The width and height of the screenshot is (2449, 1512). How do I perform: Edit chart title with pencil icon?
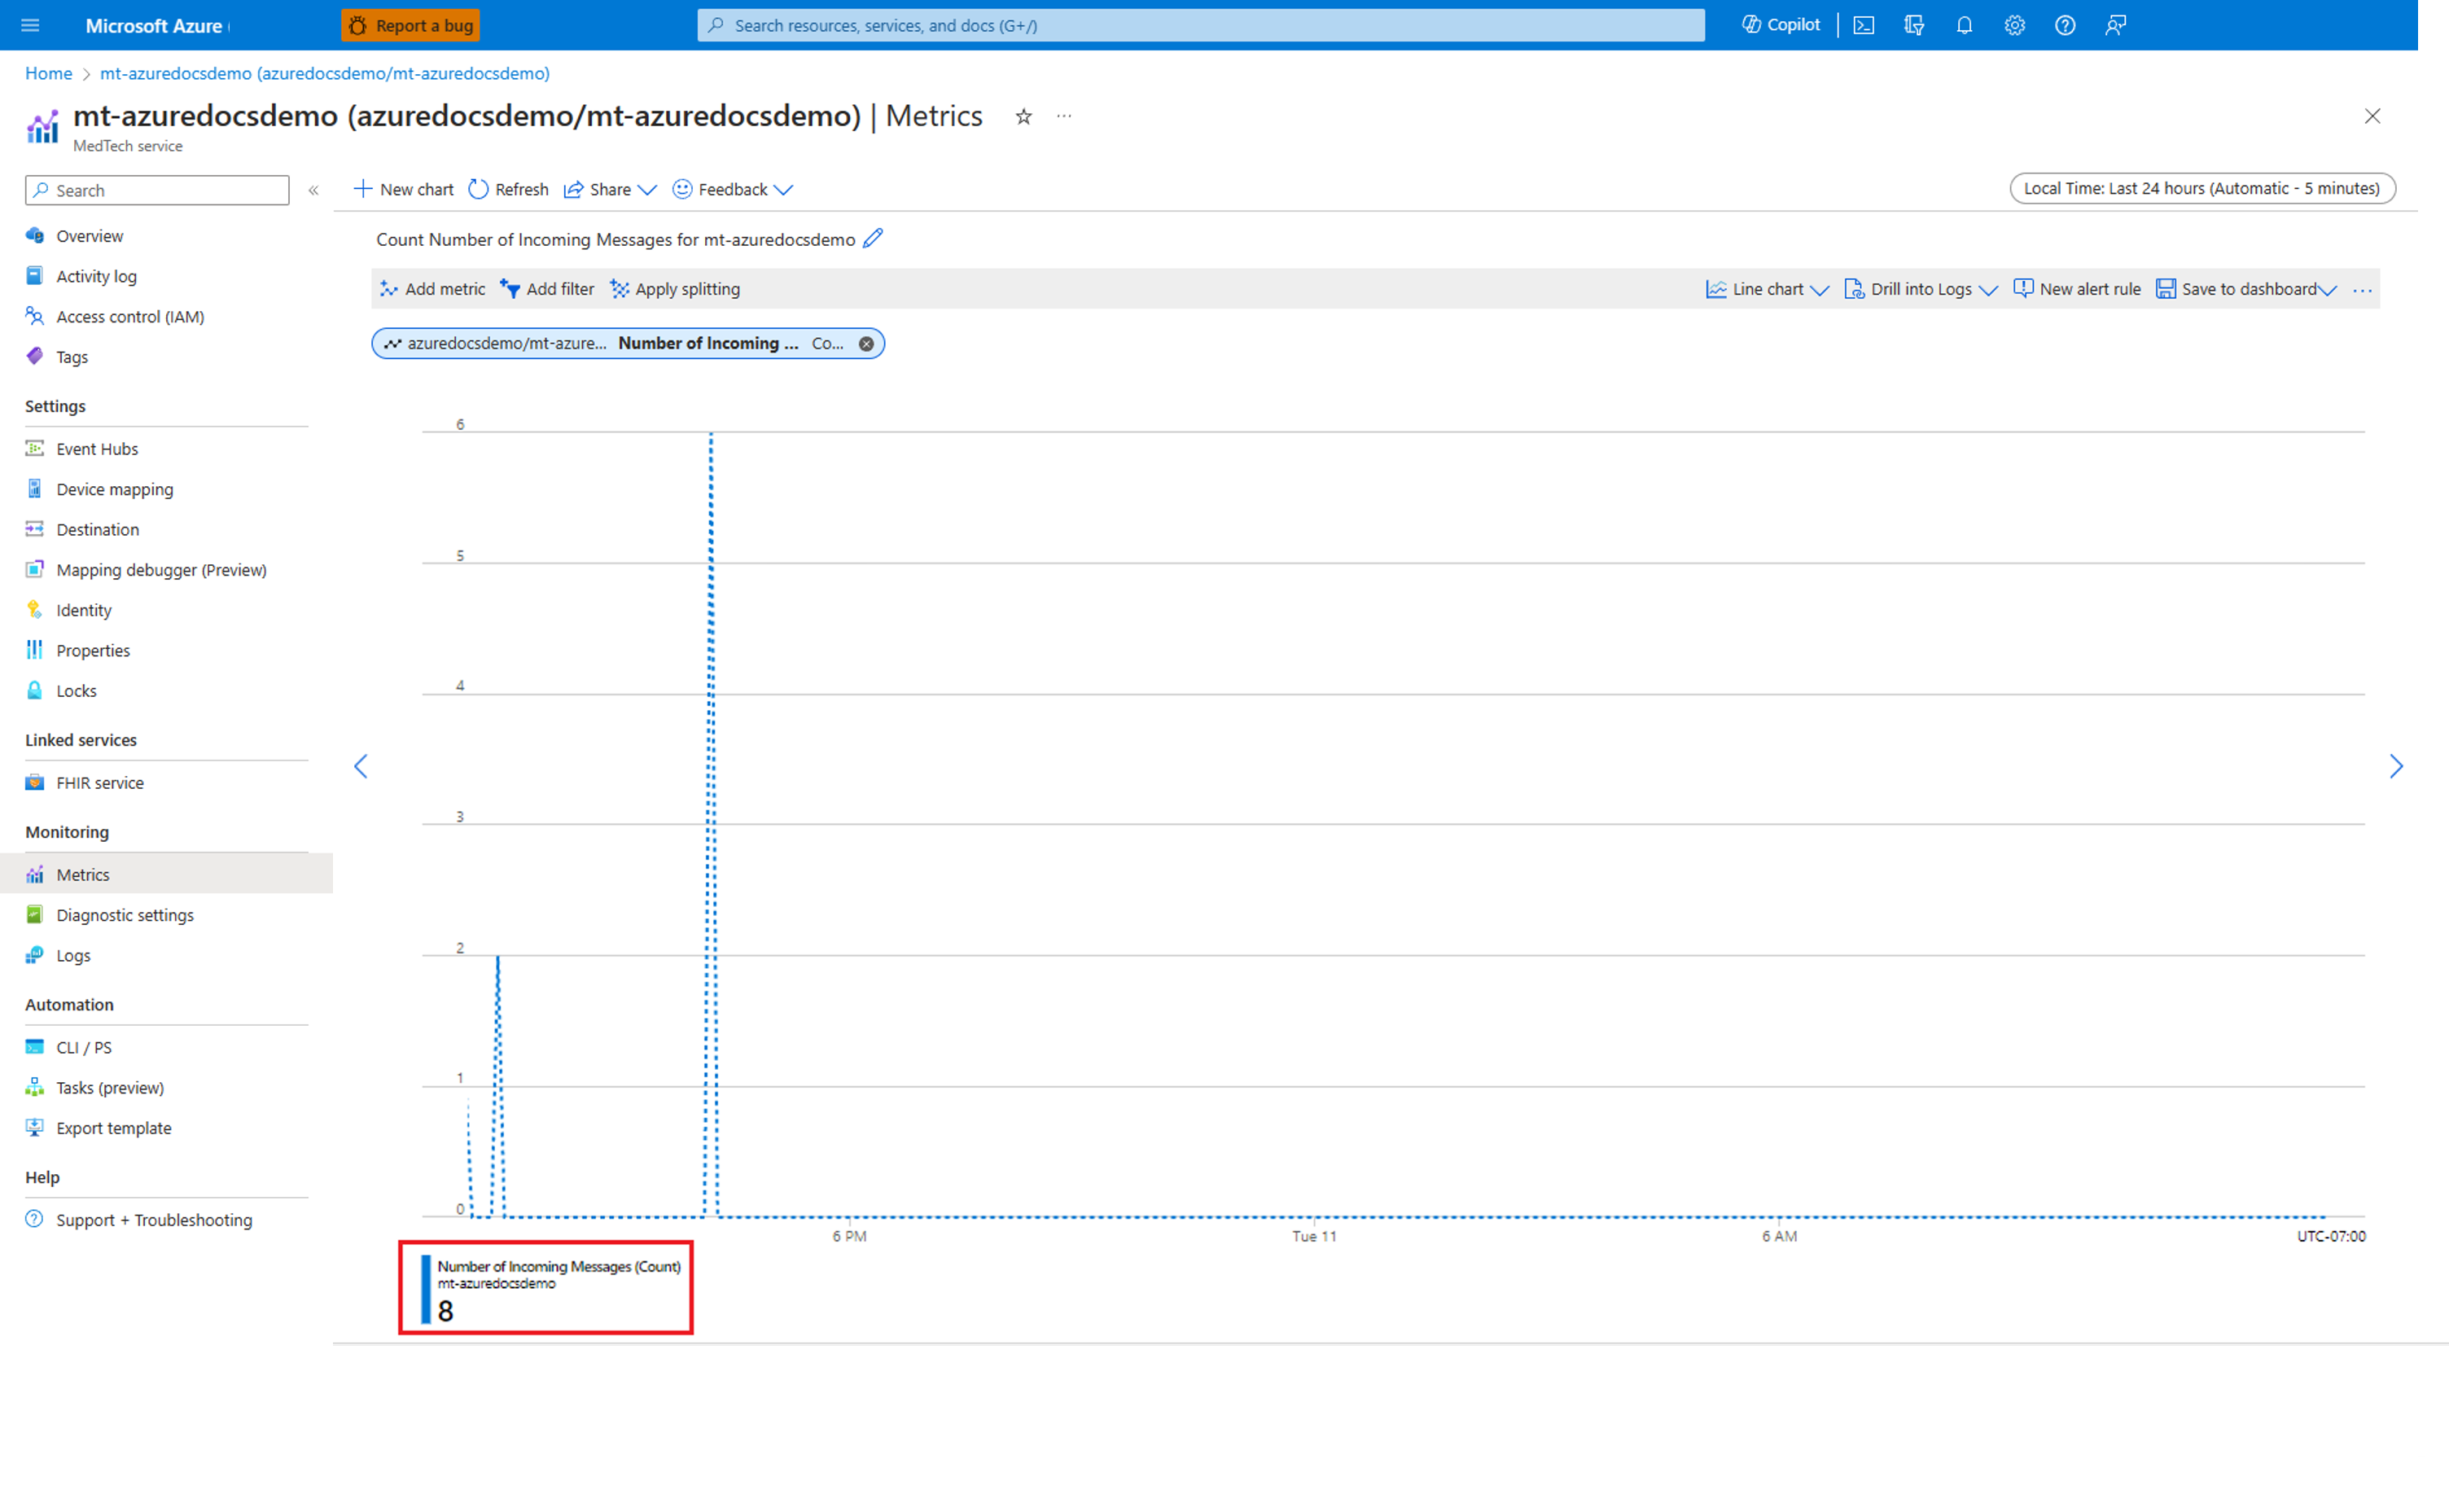pyautogui.click(x=873, y=238)
